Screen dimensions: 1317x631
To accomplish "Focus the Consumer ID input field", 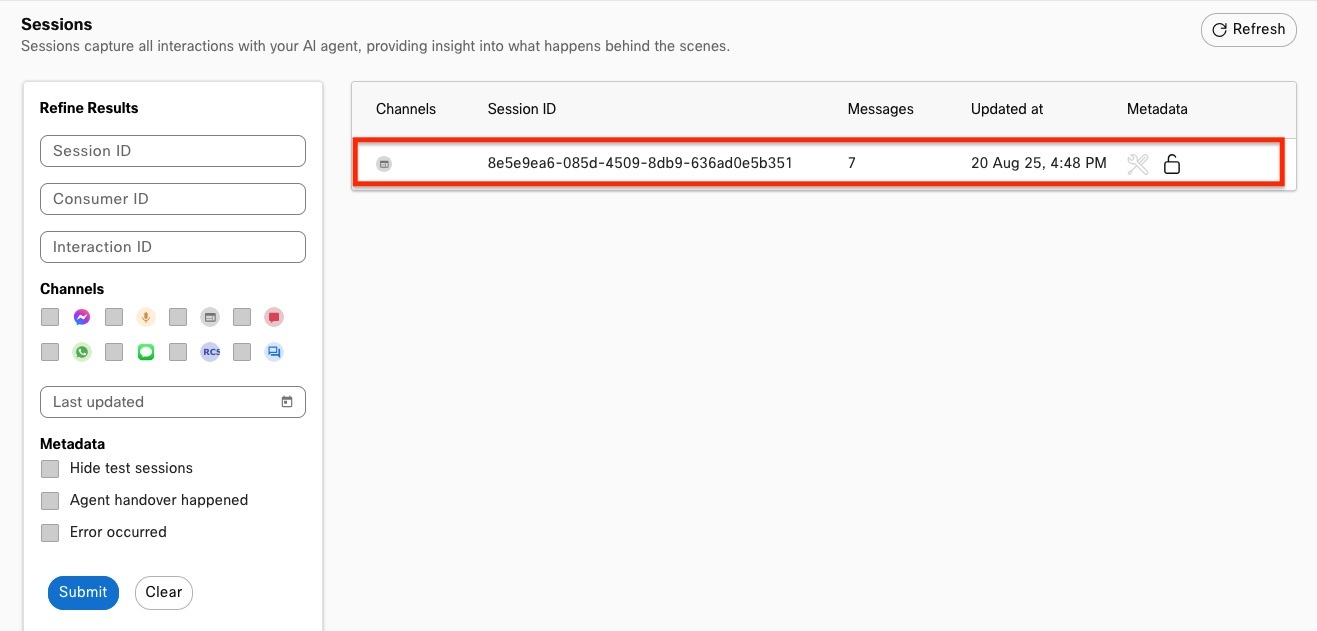I will (173, 199).
